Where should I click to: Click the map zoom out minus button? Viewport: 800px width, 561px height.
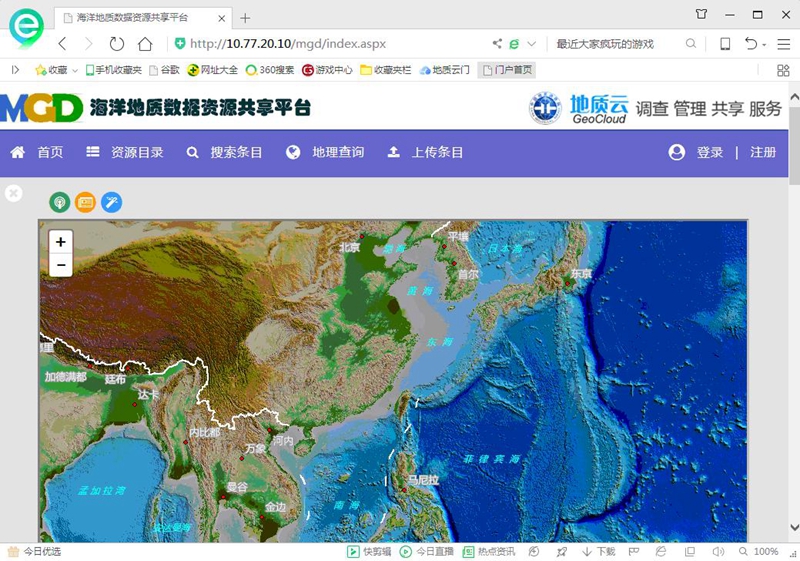click(61, 265)
